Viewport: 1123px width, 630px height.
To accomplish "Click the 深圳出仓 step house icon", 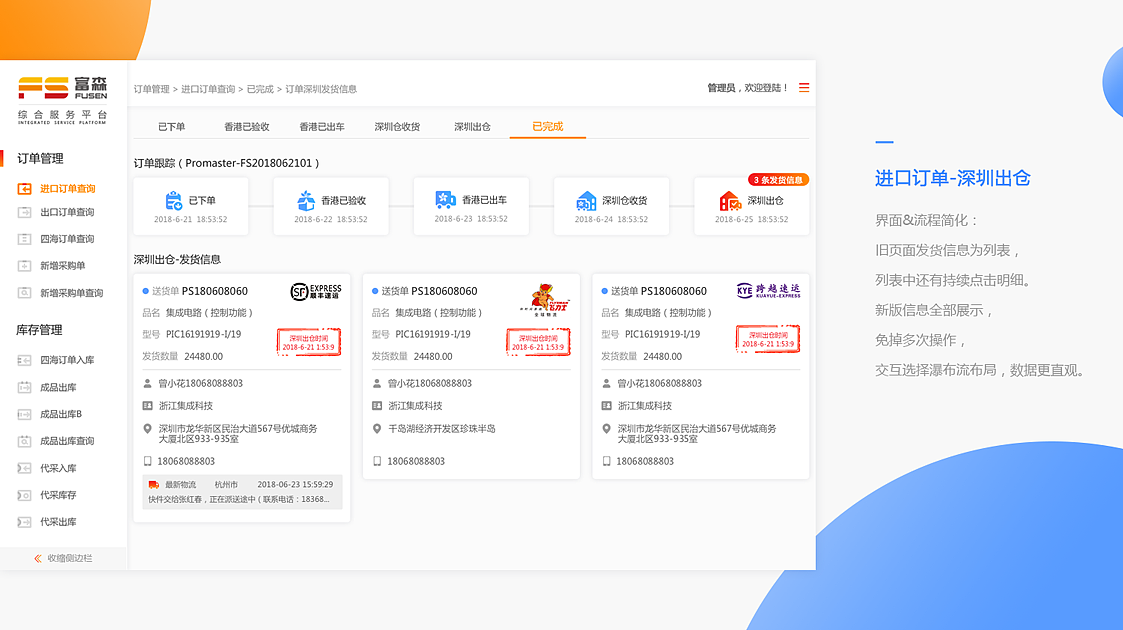I will click(x=730, y=200).
